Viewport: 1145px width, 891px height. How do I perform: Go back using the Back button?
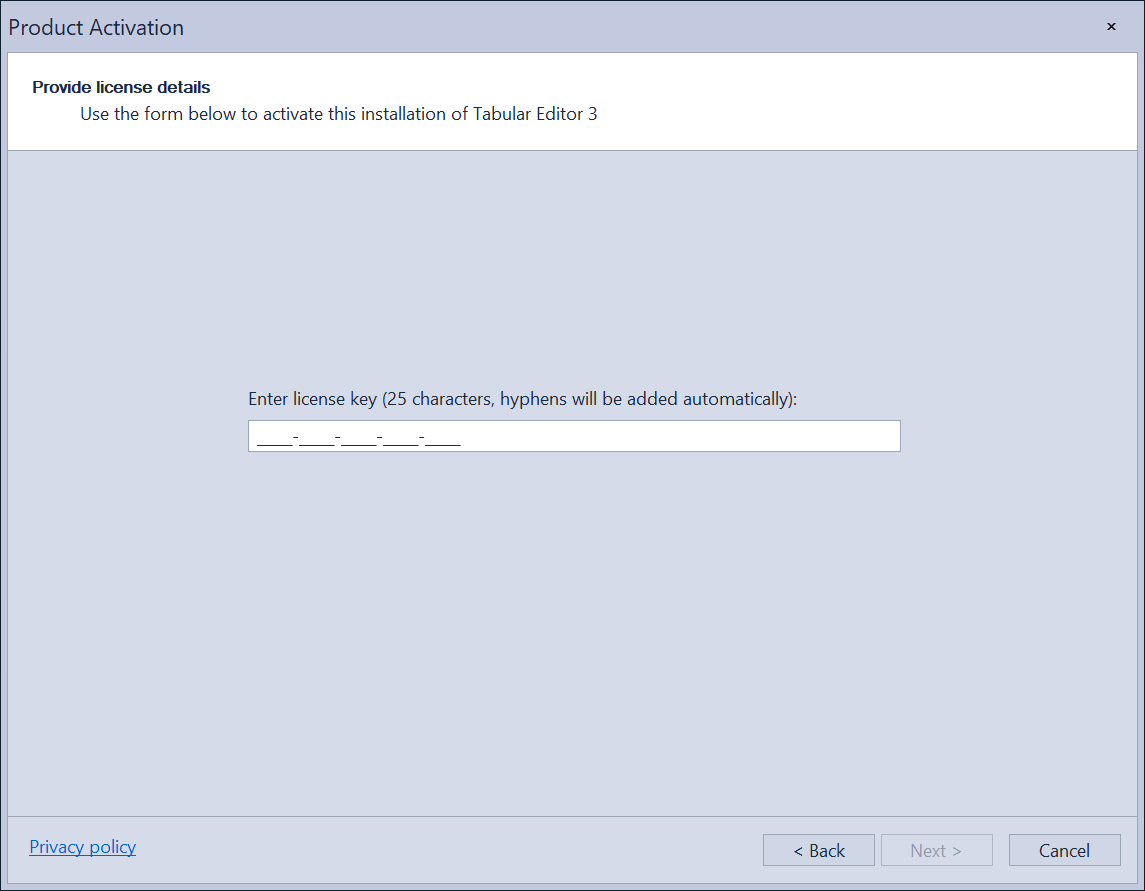pyautogui.click(x=818, y=850)
